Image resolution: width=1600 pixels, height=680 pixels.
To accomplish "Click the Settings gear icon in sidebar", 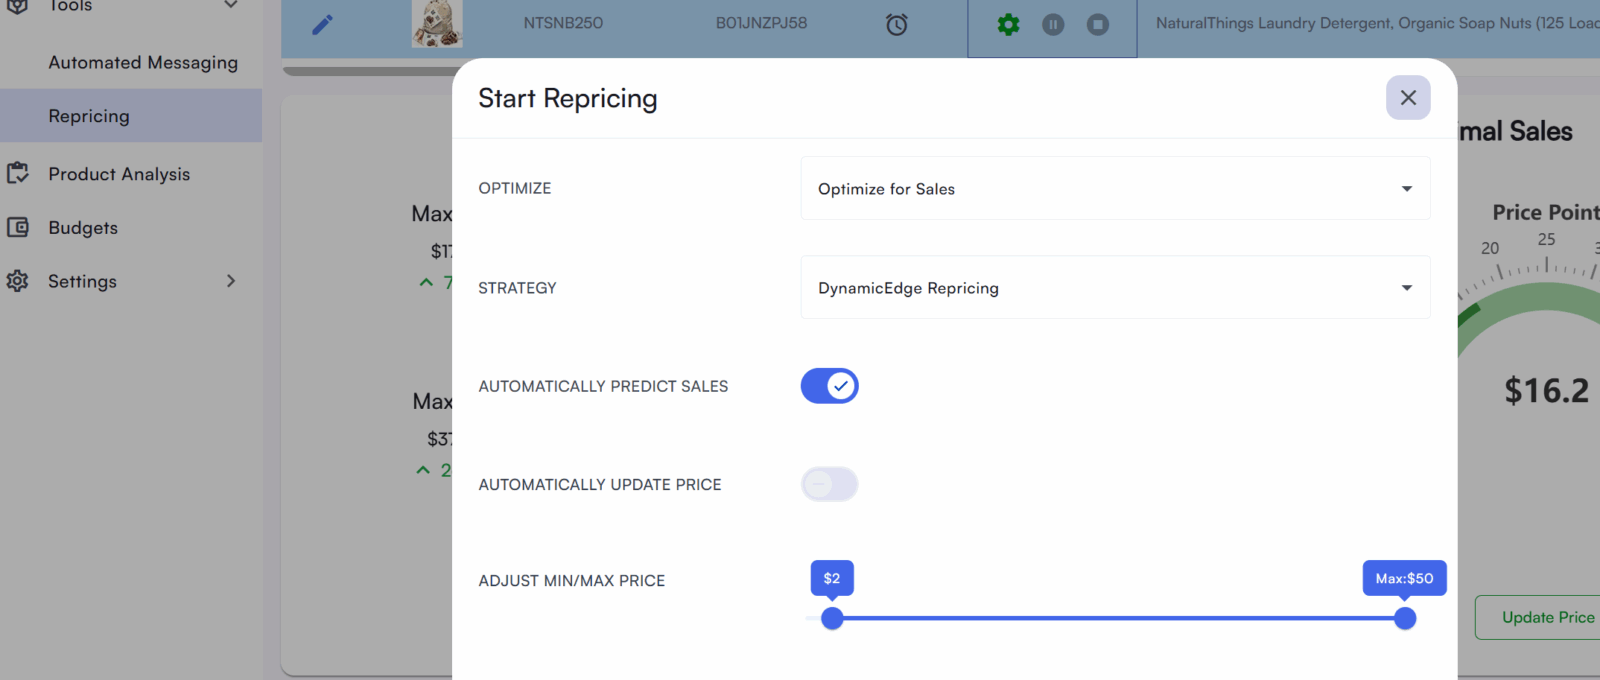I will [x=18, y=281].
